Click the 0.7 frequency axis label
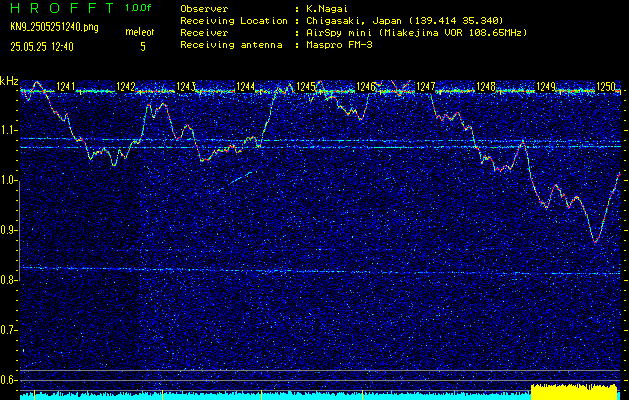Screen dimensions: 629x400 coord(9,330)
